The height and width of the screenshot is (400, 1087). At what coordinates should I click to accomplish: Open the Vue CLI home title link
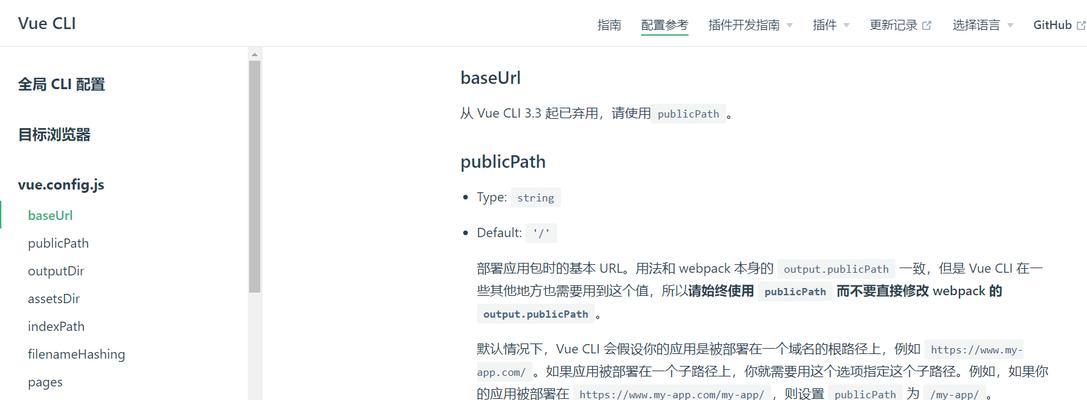tap(47, 24)
